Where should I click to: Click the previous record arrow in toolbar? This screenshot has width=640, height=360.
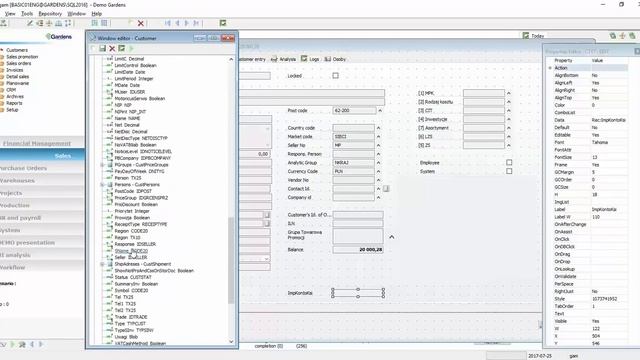(x=178, y=23)
